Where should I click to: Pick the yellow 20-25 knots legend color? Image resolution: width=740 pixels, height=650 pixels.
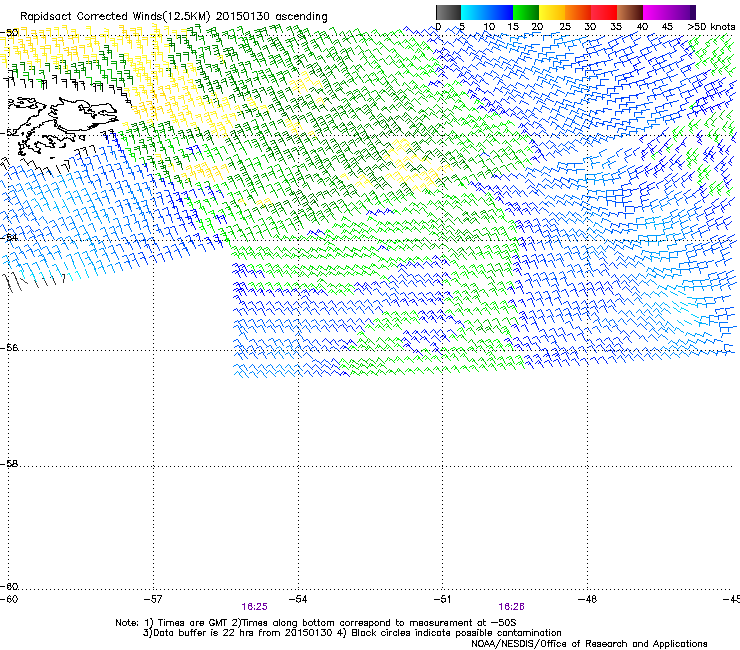pos(552,12)
